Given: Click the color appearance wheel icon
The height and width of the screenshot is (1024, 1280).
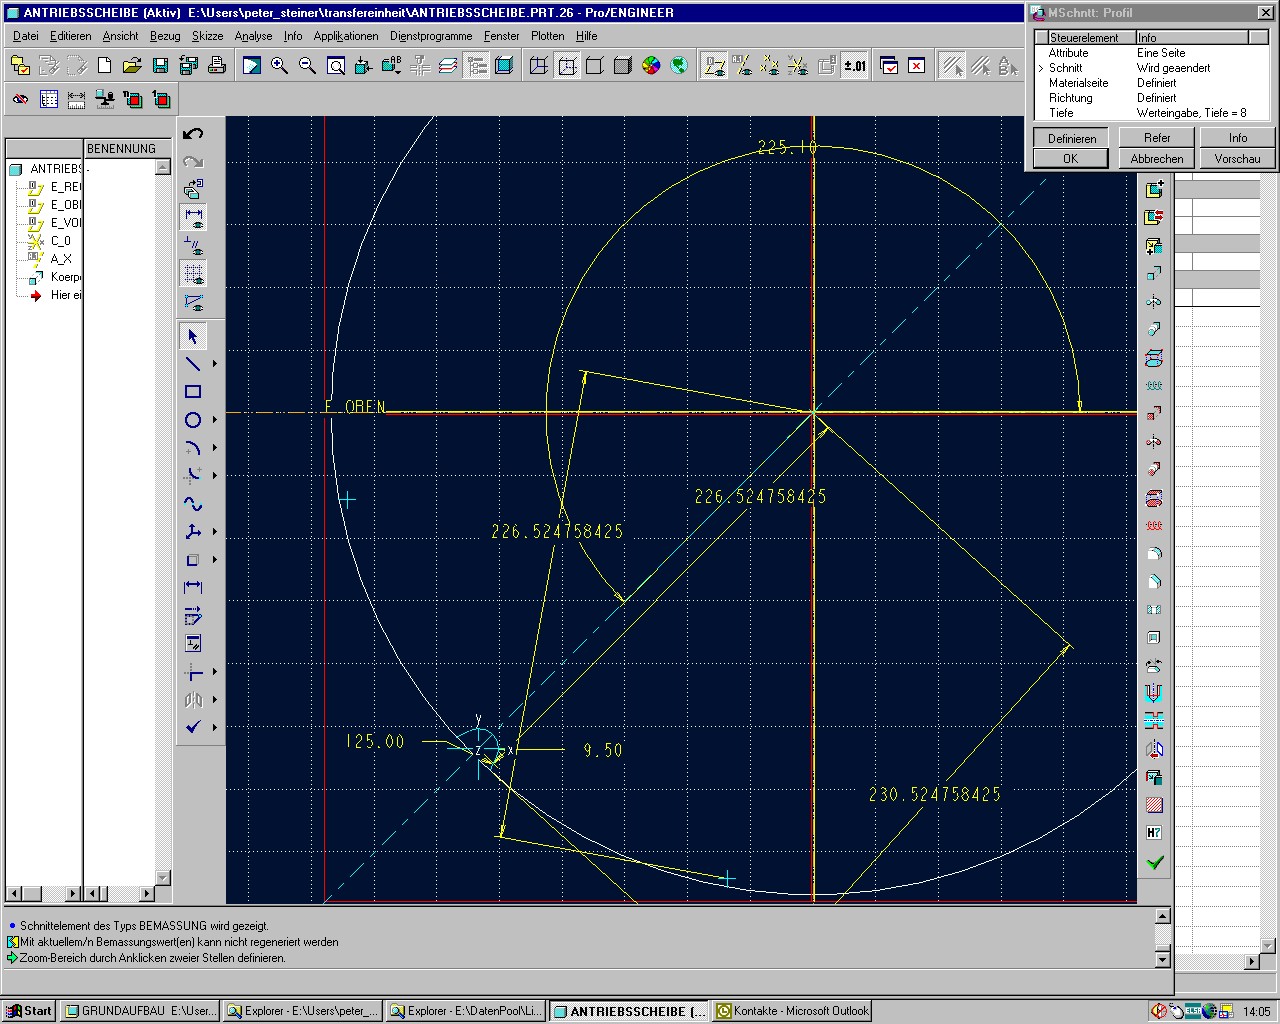Looking at the screenshot, I should pyautogui.click(x=651, y=66).
